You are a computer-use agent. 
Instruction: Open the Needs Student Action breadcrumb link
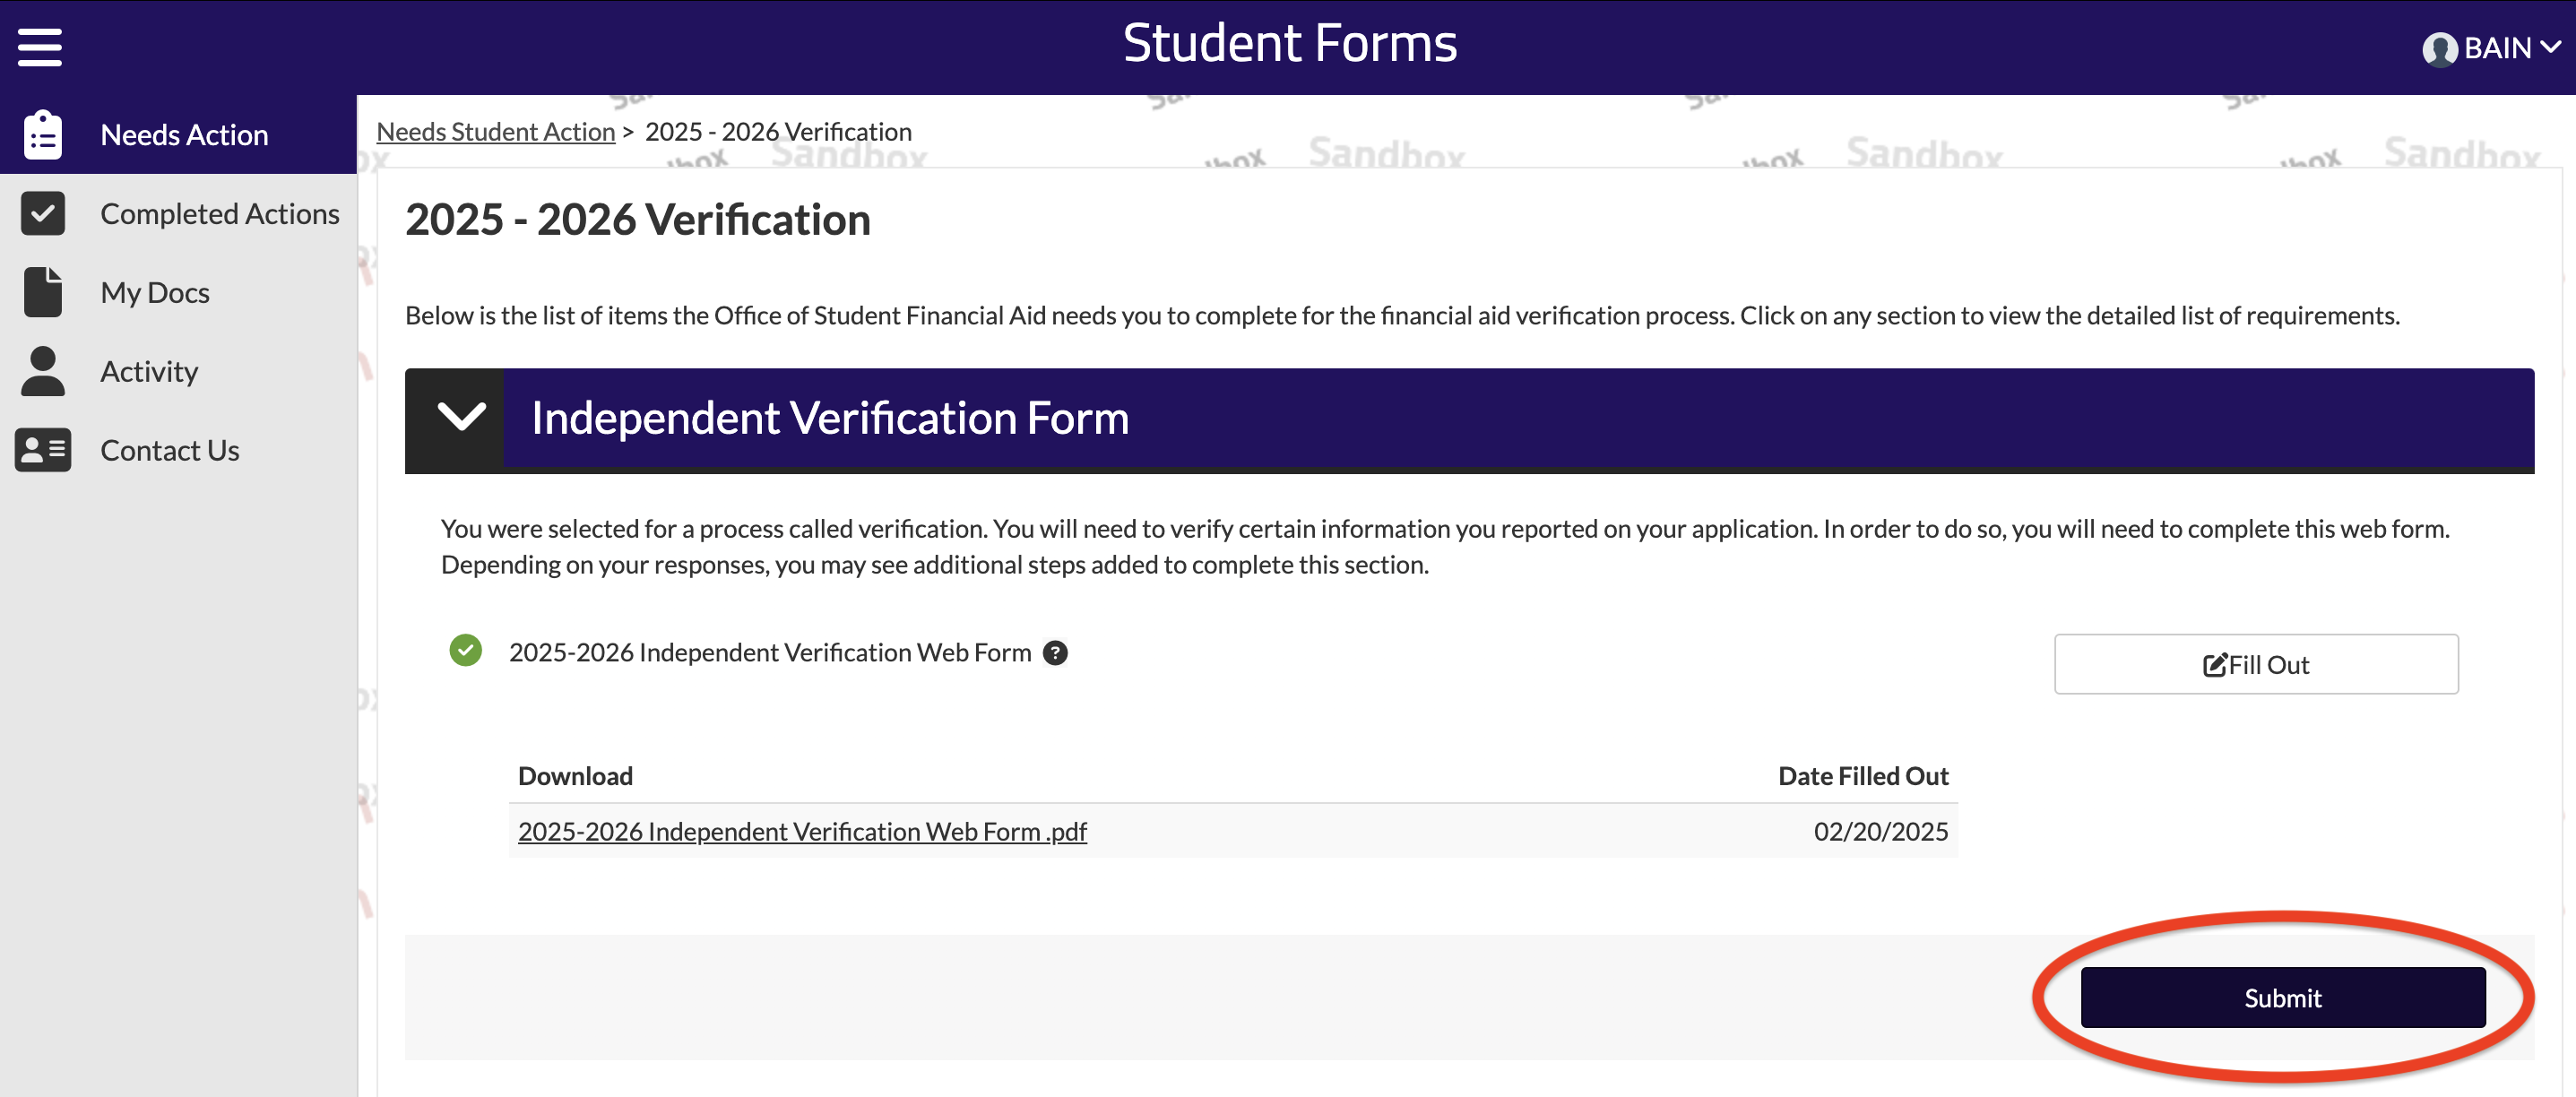pos(495,131)
